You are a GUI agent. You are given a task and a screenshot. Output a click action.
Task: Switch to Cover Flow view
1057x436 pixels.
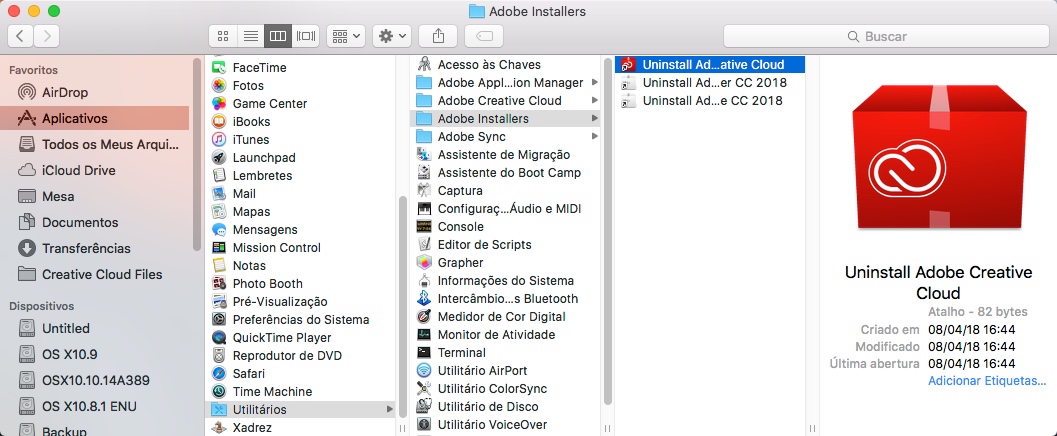pyautogui.click(x=305, y=36)
